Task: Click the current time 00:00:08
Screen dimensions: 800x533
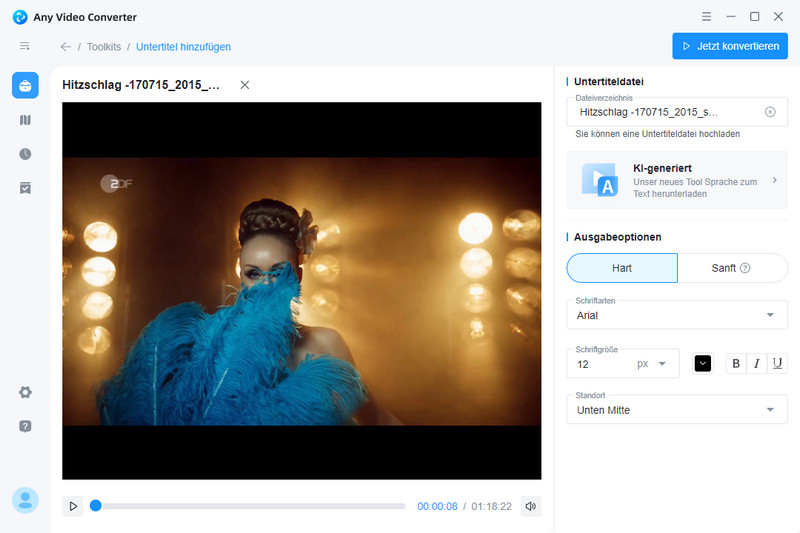Action: pos(437,506)
